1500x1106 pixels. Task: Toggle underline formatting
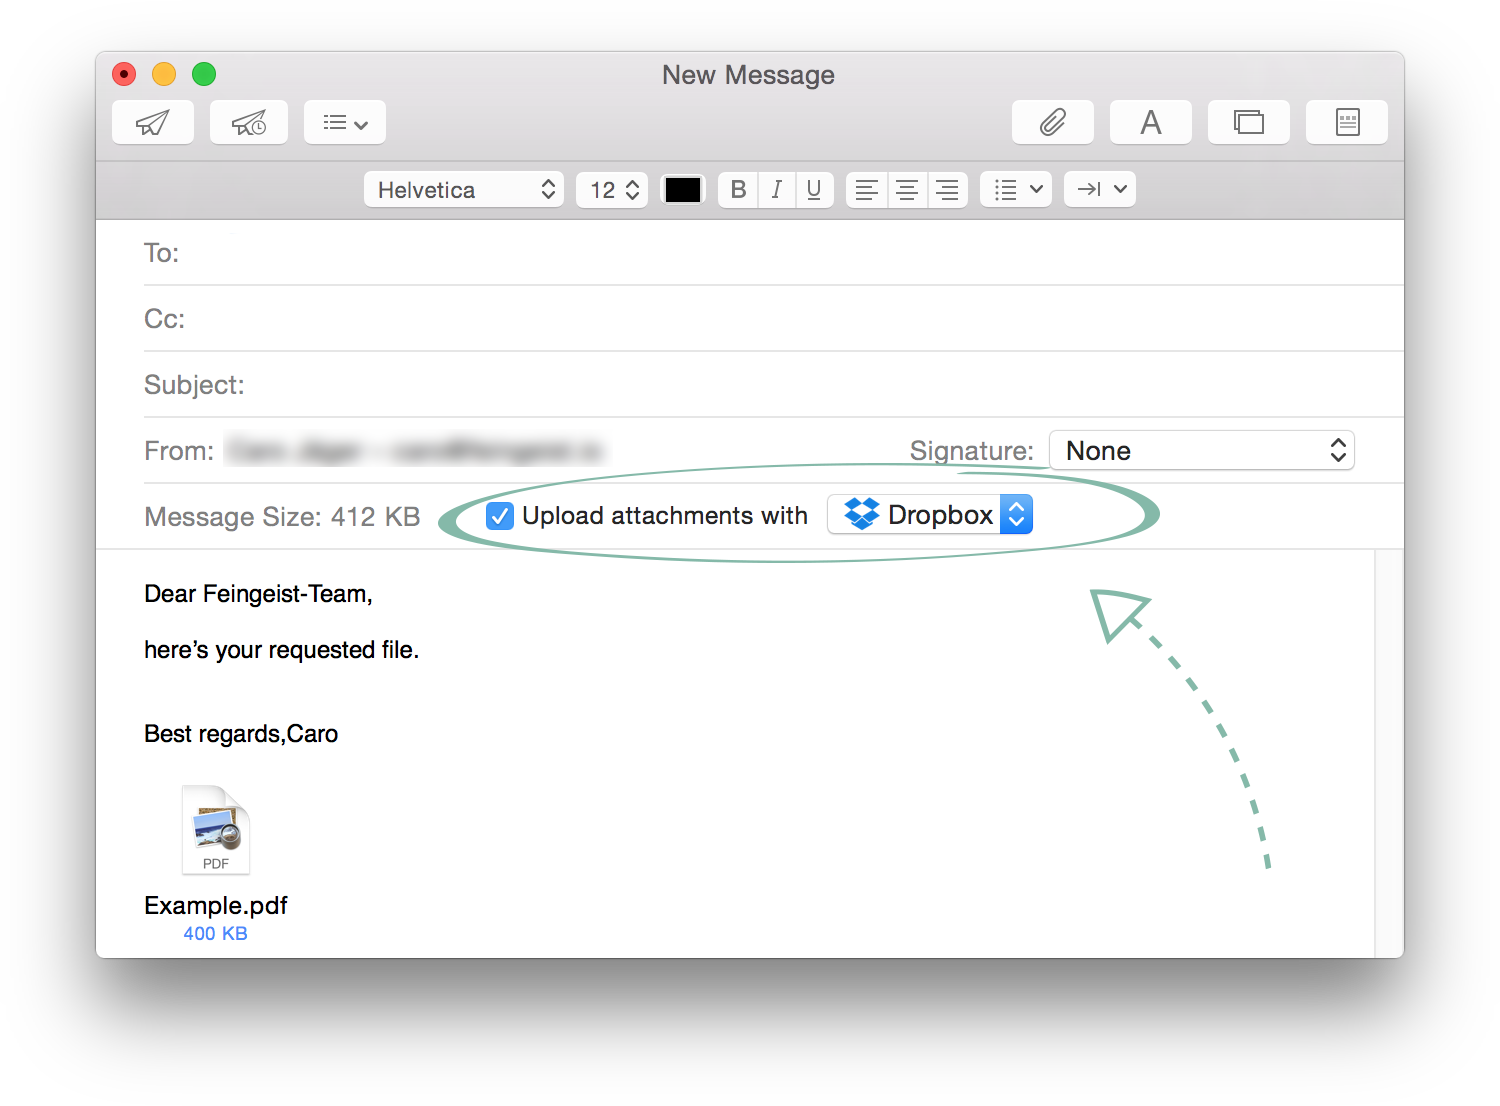coord(814,189)
